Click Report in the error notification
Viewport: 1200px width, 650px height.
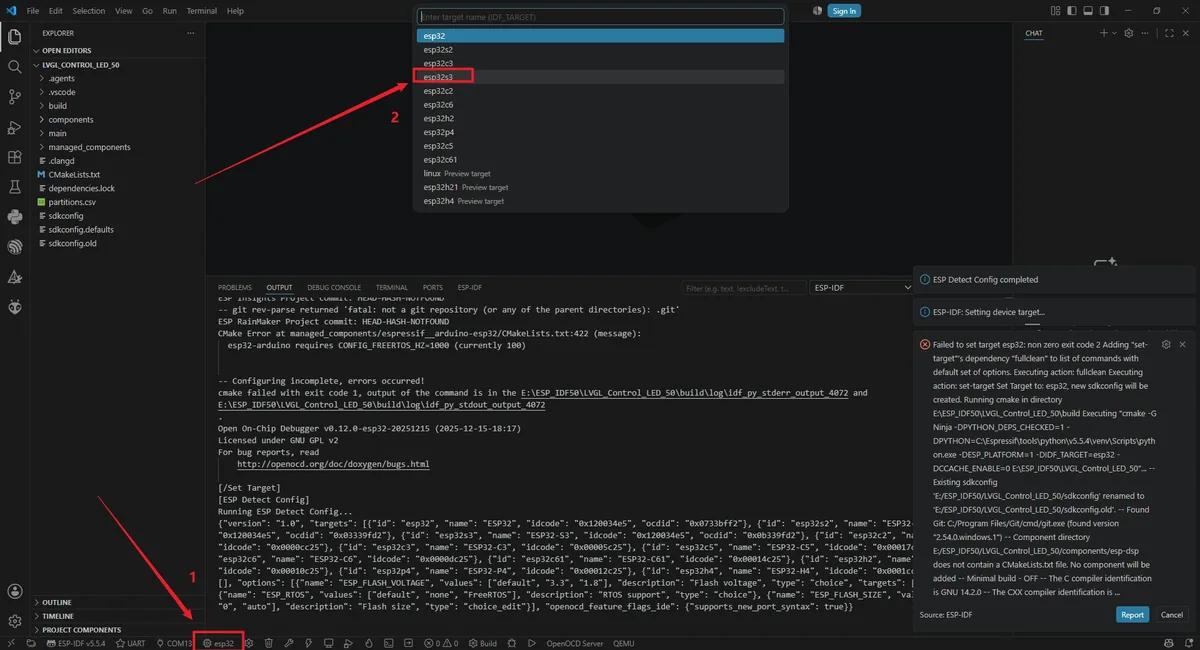pyautogui.click(x=1132, y=615)
